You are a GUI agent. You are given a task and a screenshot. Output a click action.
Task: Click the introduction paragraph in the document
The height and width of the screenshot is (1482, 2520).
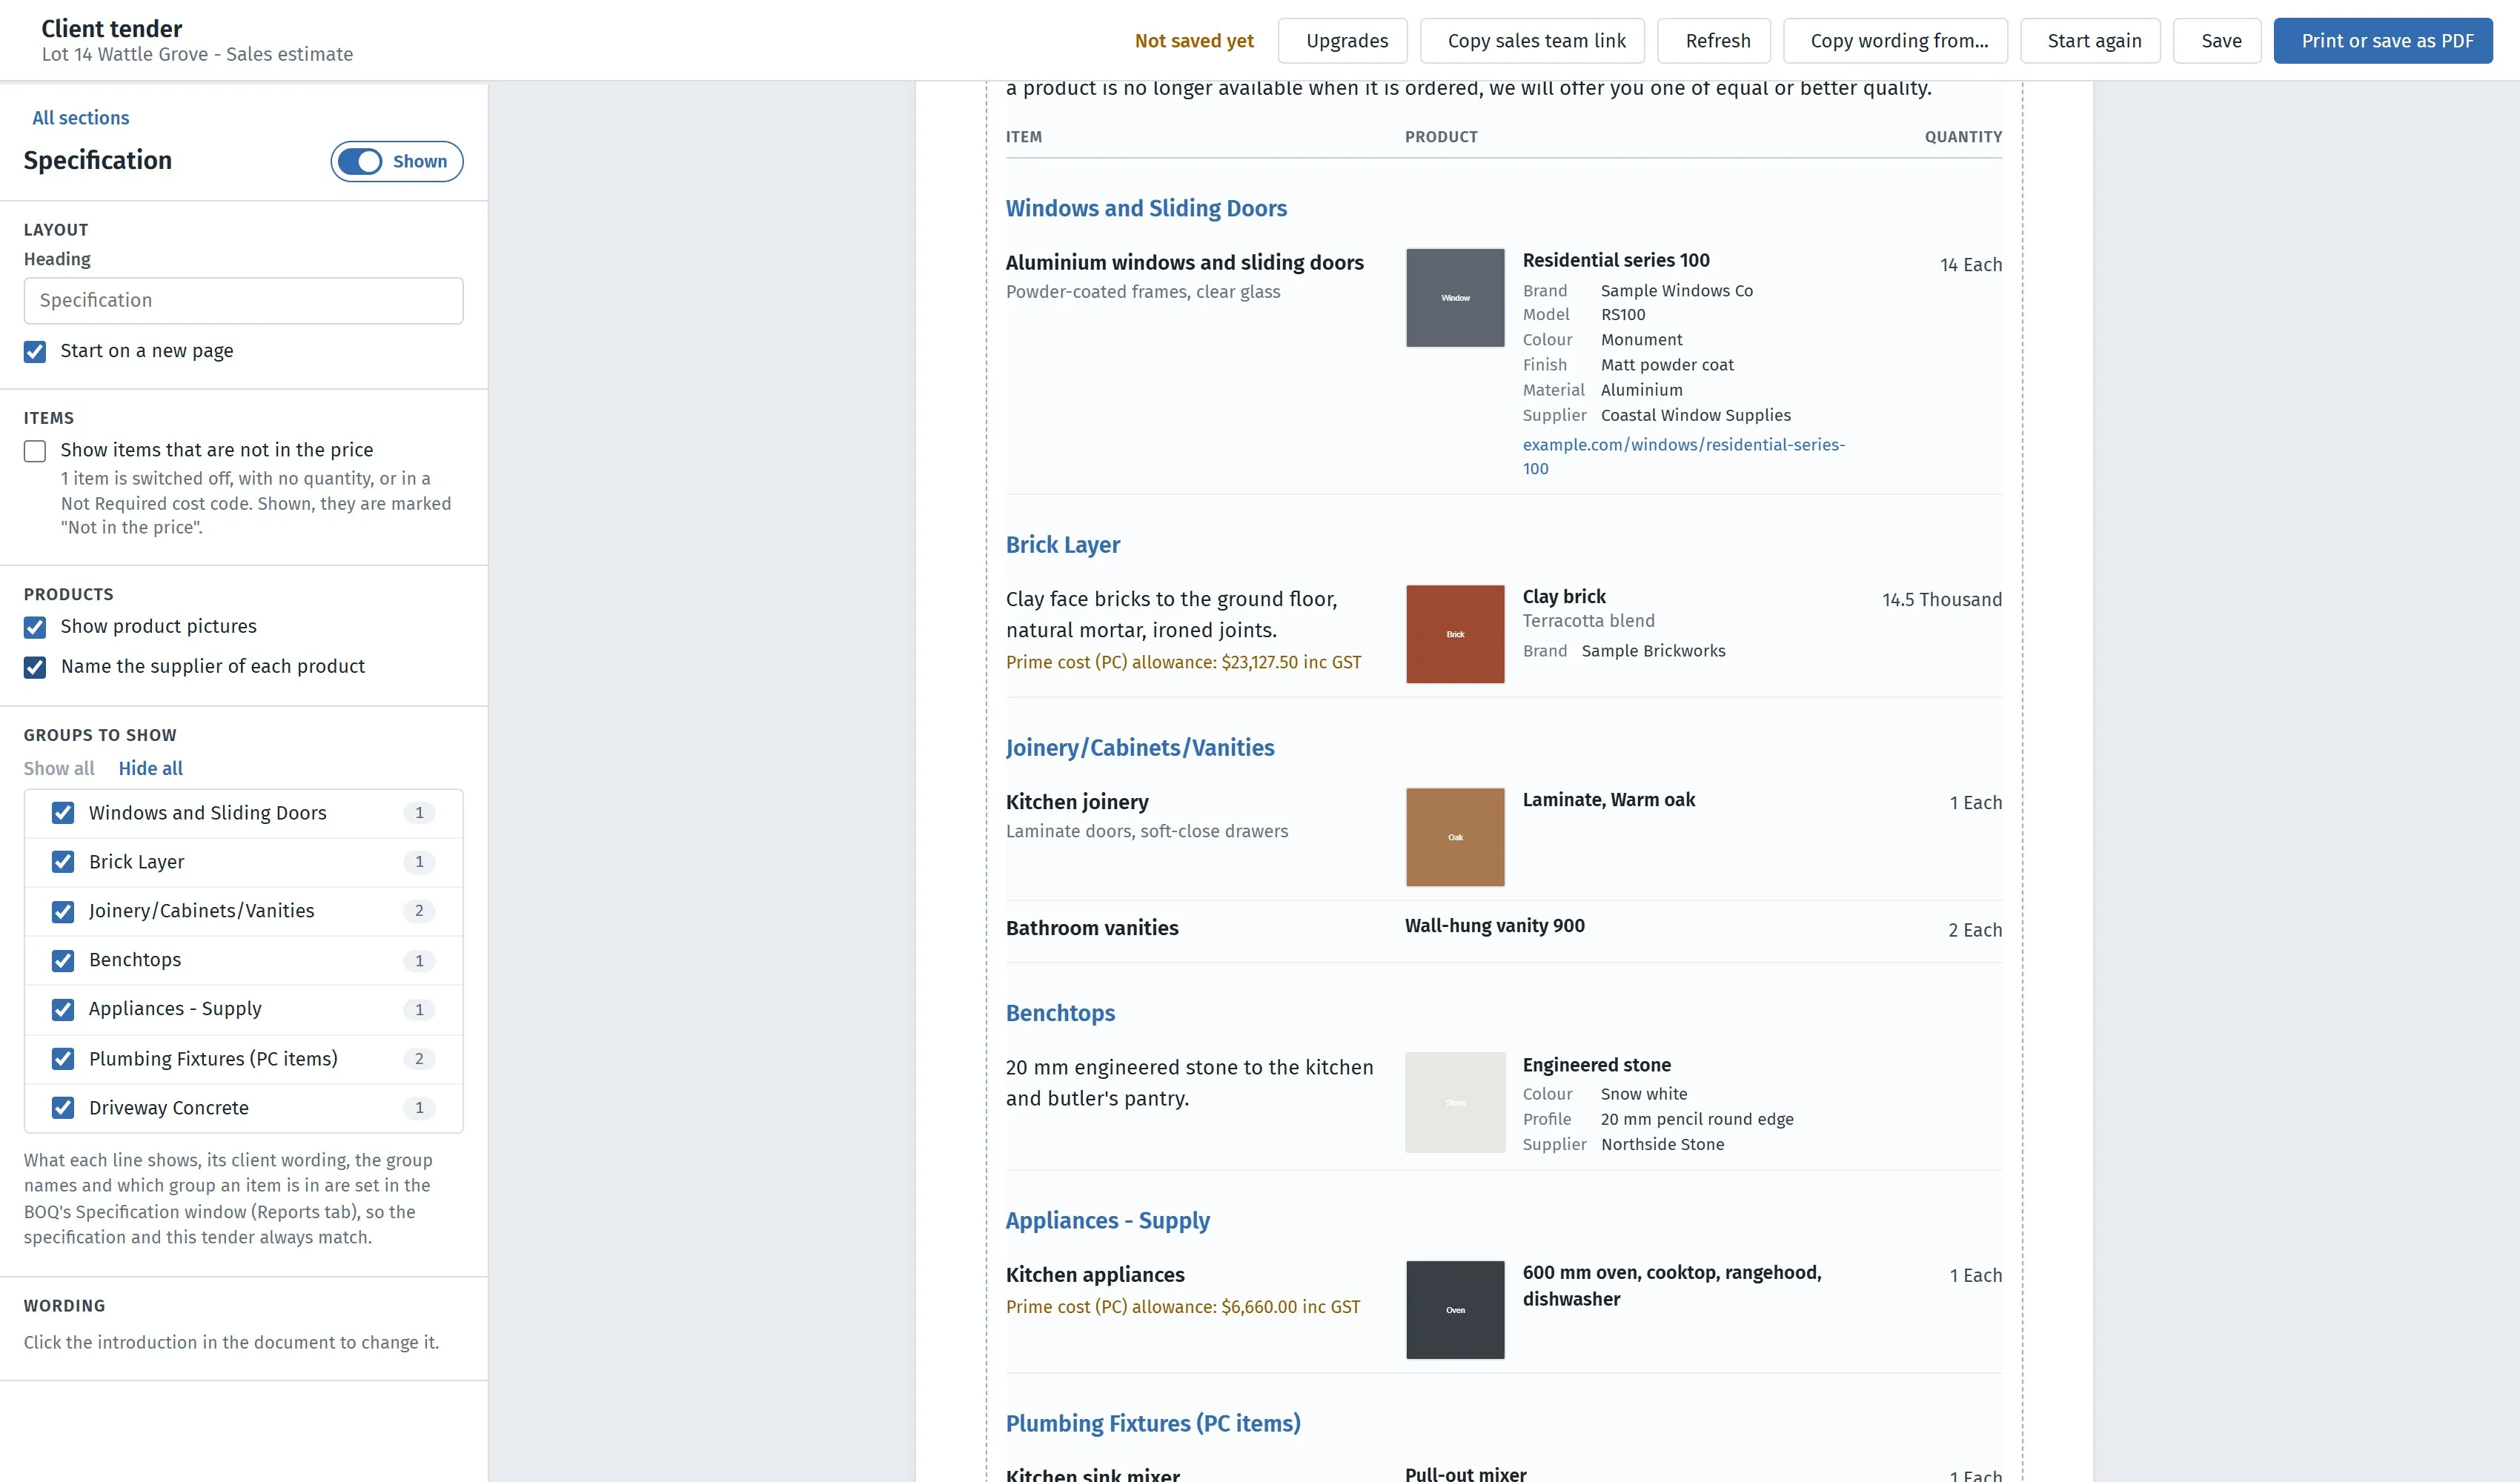pyautogui.click(x=1468, y=89)
